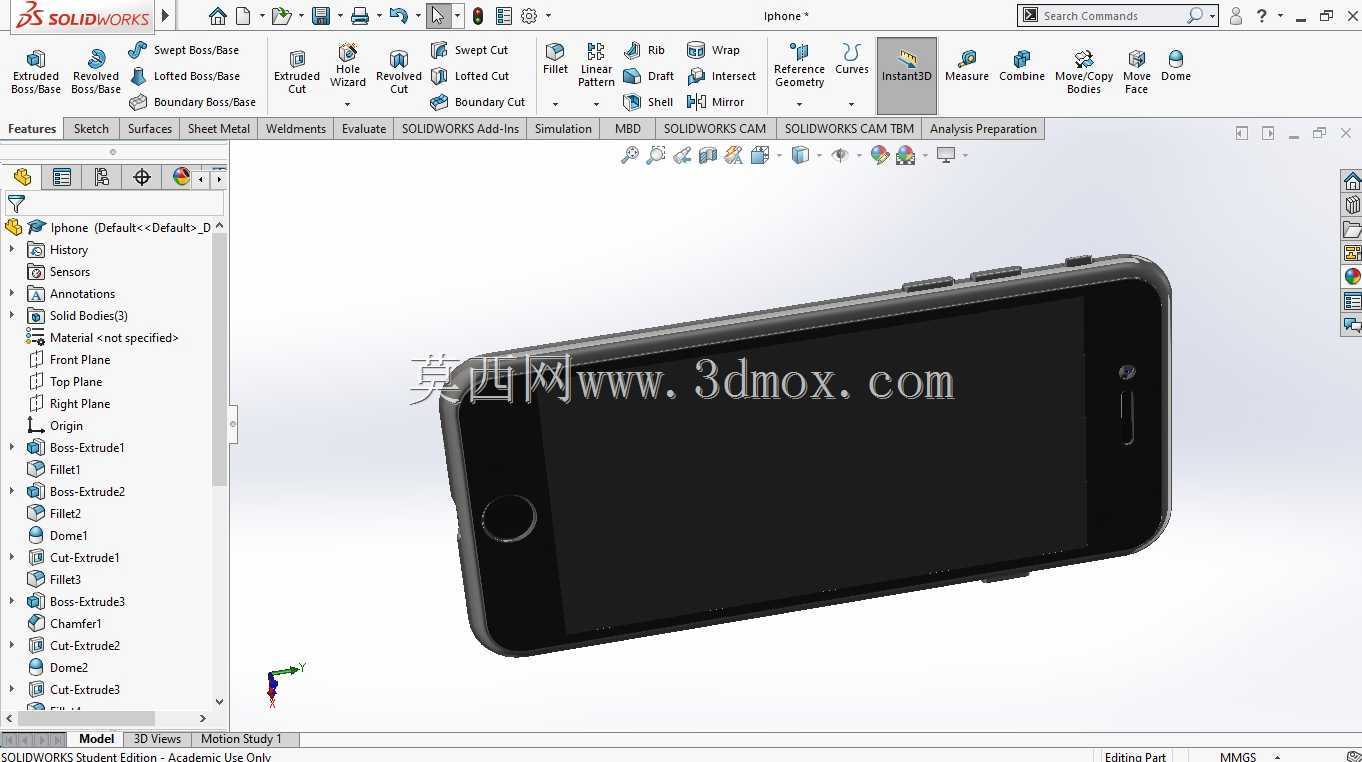The image size is (1362, 762).
Task: Click the Save icon in the toolbar
Action: pos(321,16)
